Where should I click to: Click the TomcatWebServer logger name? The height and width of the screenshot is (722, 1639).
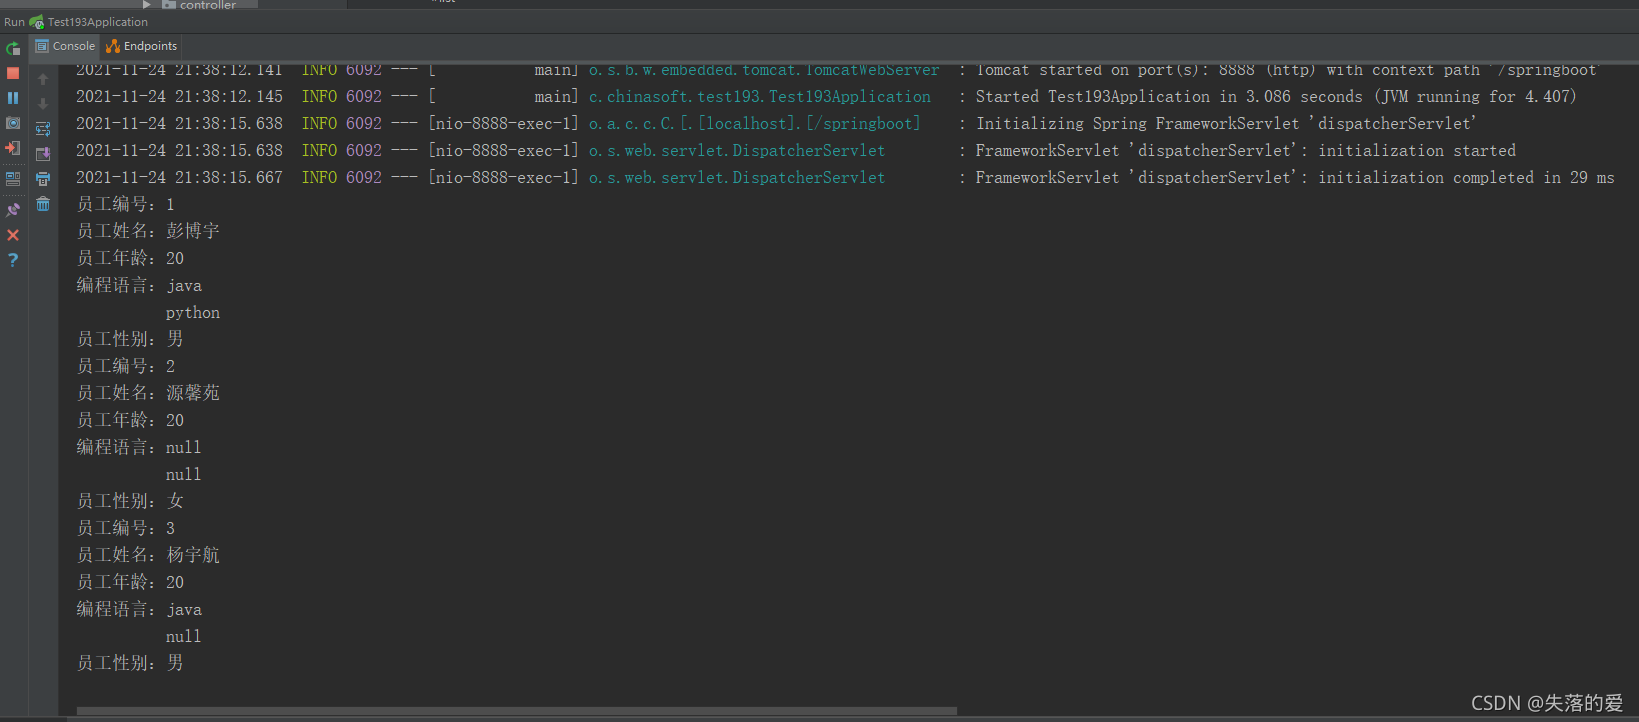[763, 69]
